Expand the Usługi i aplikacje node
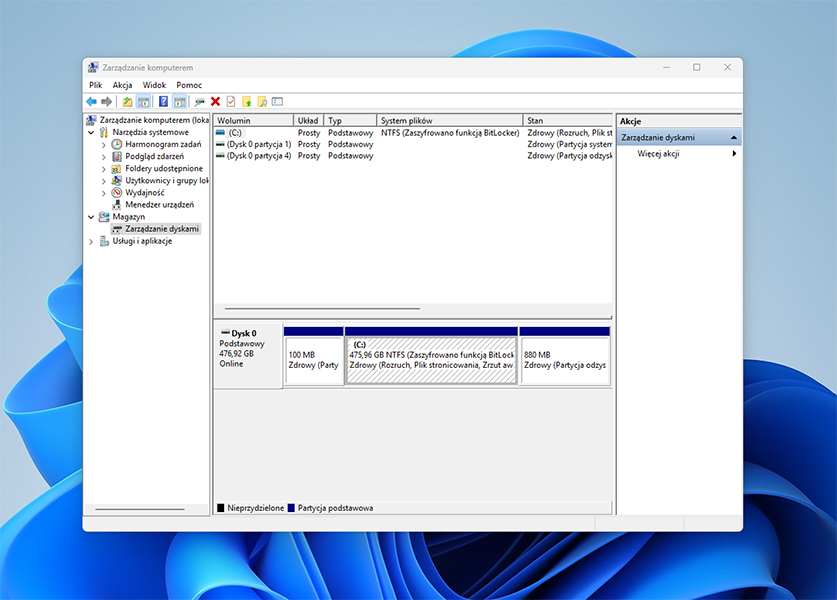The width and height of the screenshot is (837, 600). coord(91,242)
